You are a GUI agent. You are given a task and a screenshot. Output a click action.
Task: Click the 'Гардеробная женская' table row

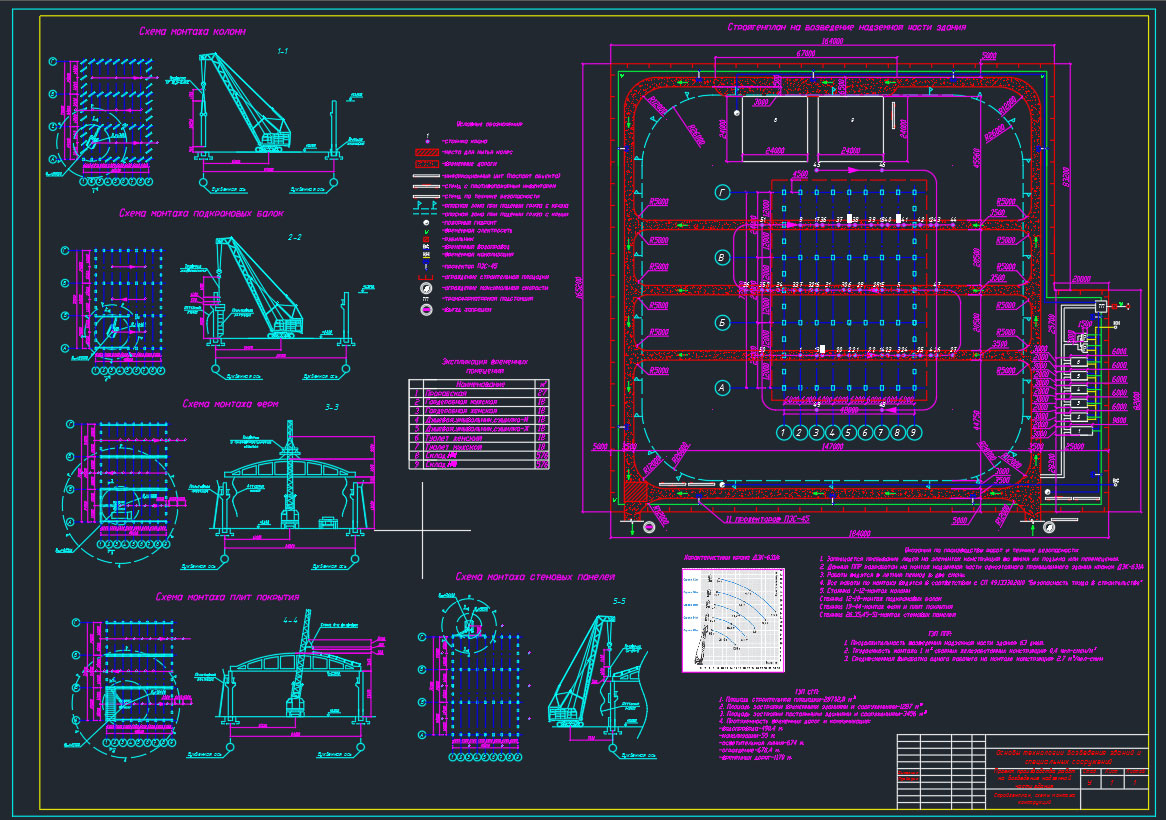tap(479, 411)
